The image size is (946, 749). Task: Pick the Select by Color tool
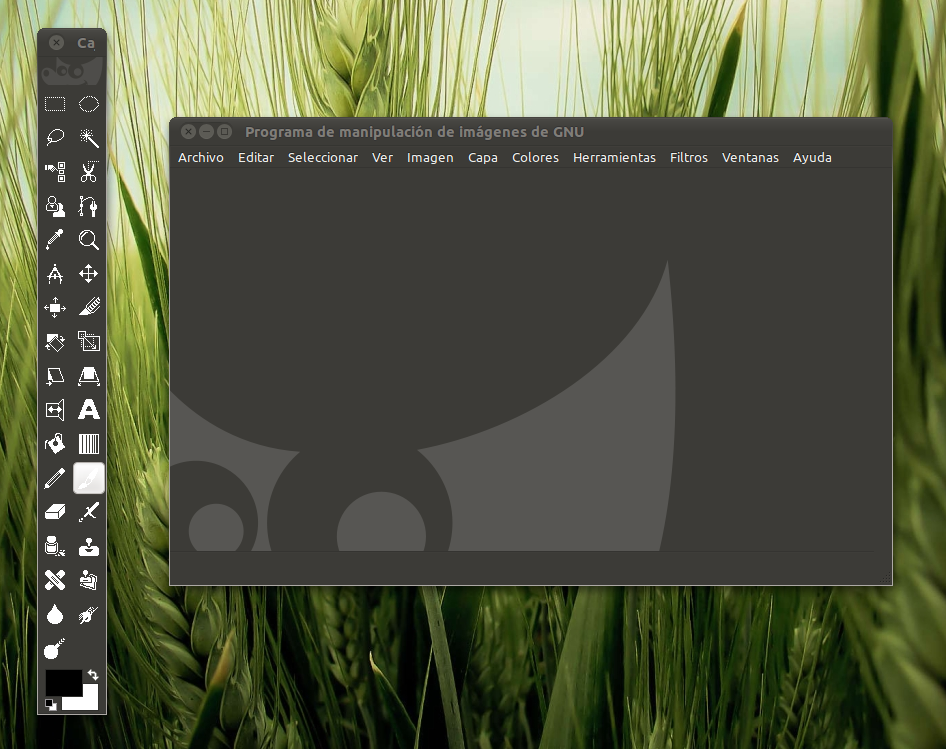[55, 172]
